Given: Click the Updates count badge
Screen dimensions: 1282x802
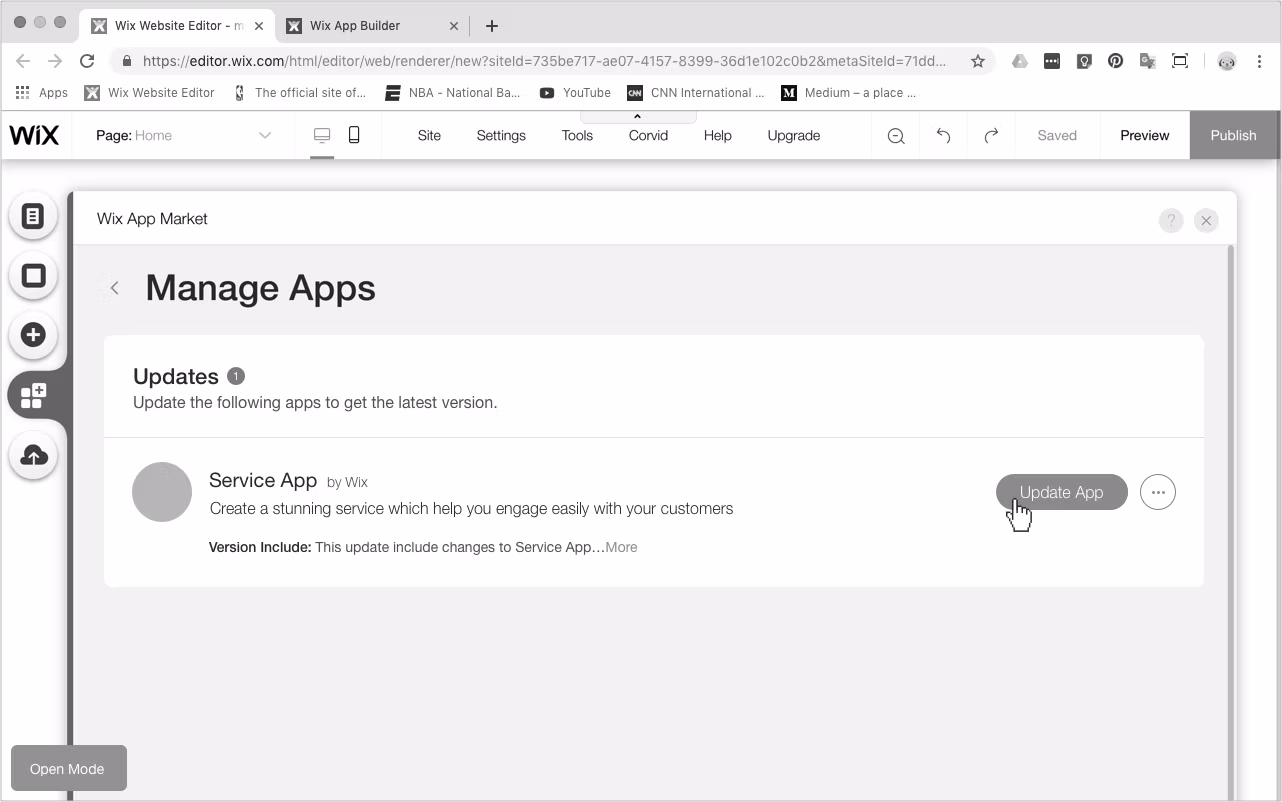Looking at the screenshot, I should click(236, 376).
